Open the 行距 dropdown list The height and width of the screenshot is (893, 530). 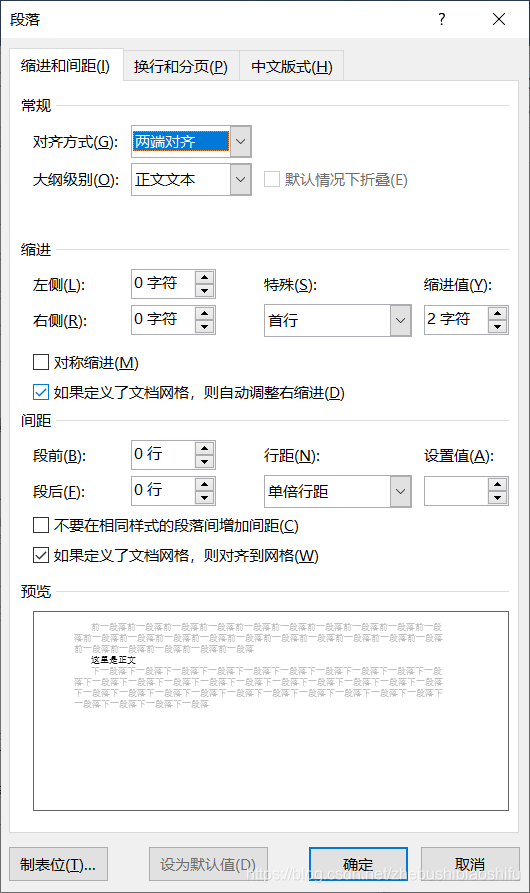click(x=400, y=491)
